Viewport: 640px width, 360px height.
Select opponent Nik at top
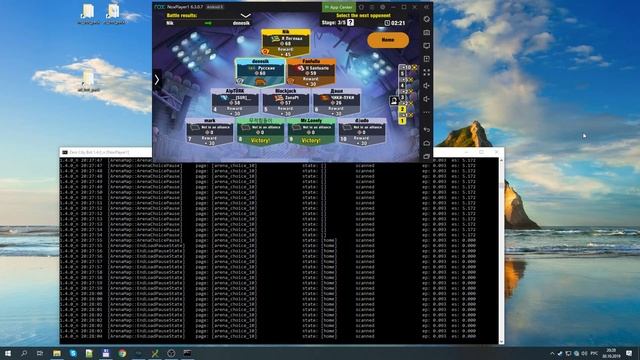pyautogui.click(x=286, y=43)
